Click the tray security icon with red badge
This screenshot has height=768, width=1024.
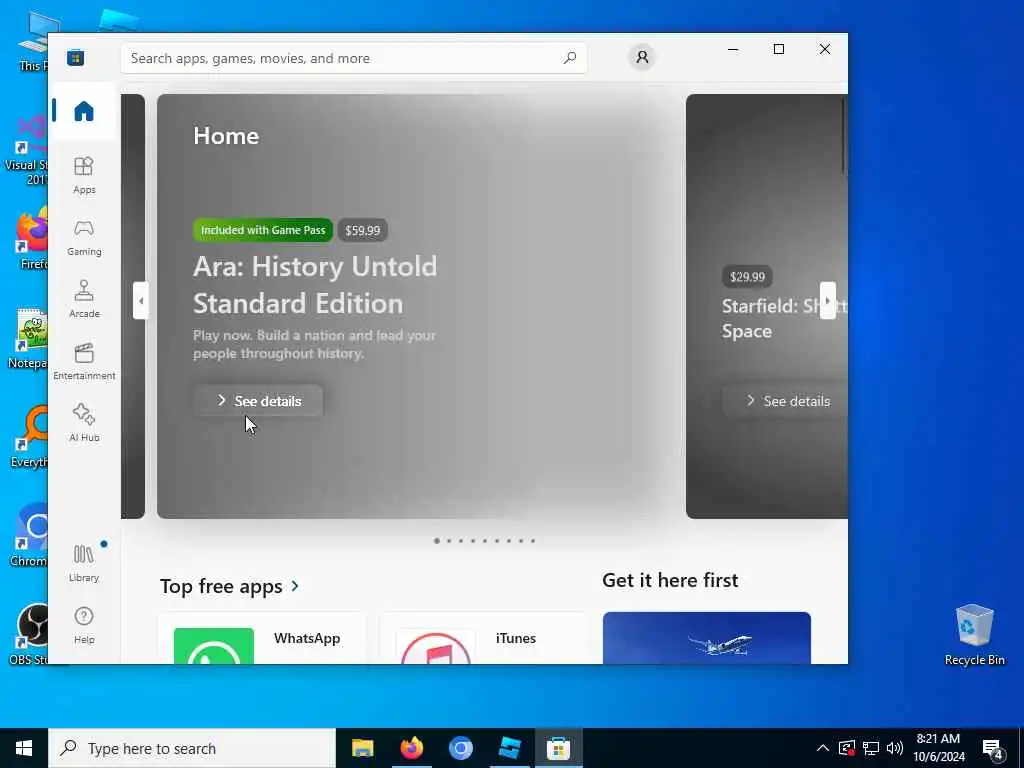click(847, 748)
